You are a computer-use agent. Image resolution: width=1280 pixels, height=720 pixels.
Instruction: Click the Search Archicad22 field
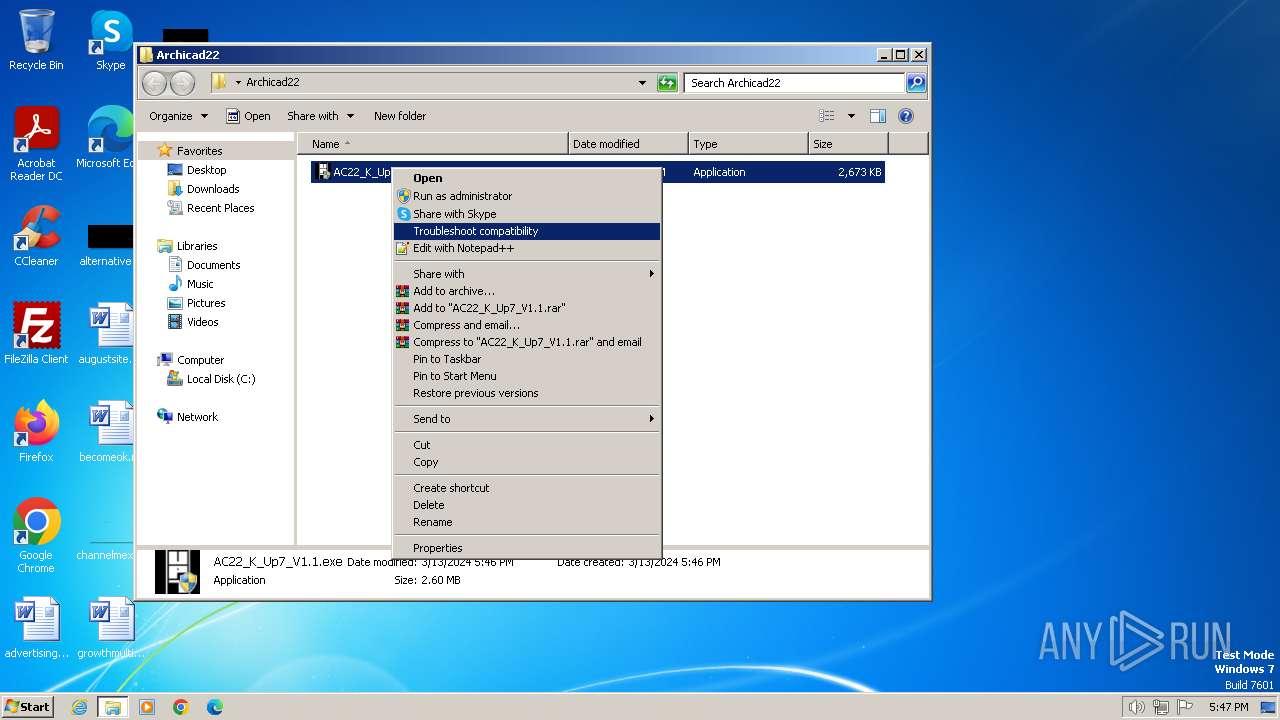795,83
